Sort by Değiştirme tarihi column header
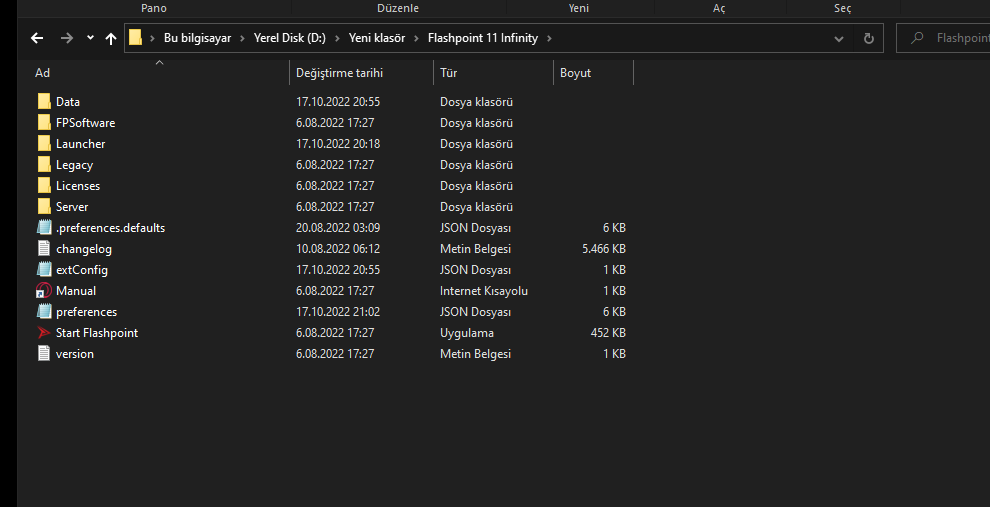 coord(340,73)
